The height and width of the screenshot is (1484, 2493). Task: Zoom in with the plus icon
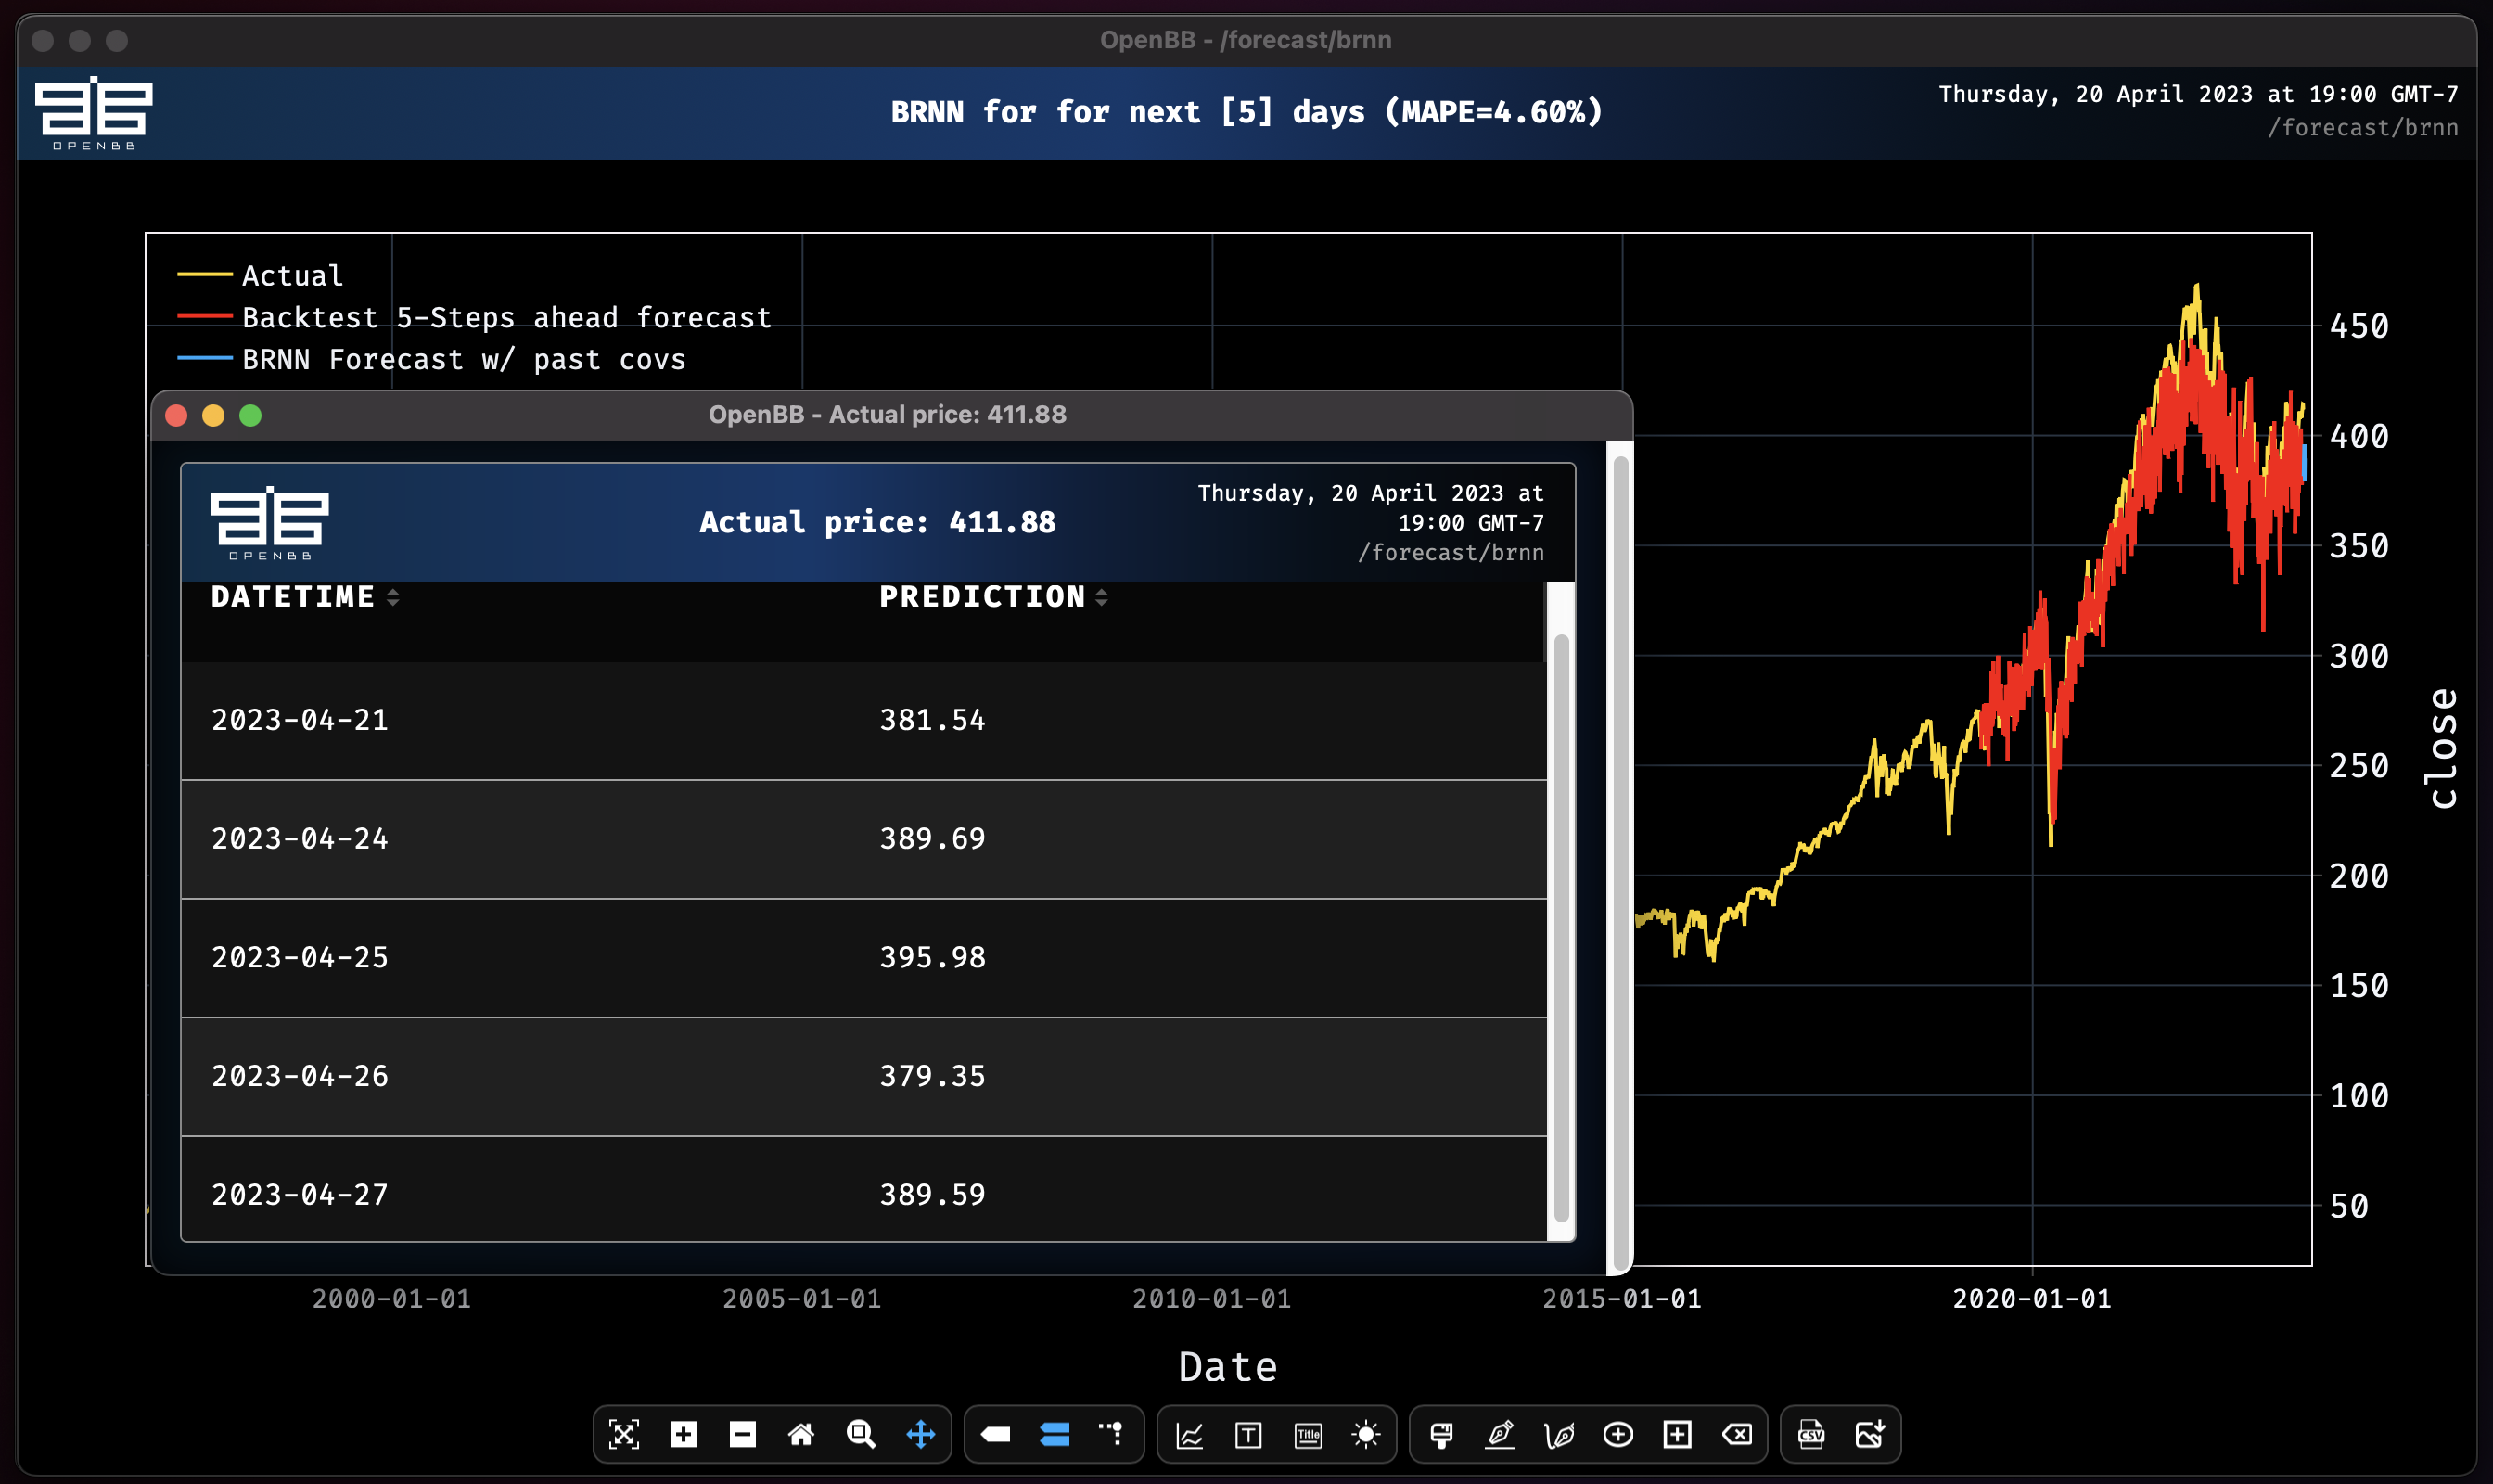pyautogui.click(x=683, y=1435)
